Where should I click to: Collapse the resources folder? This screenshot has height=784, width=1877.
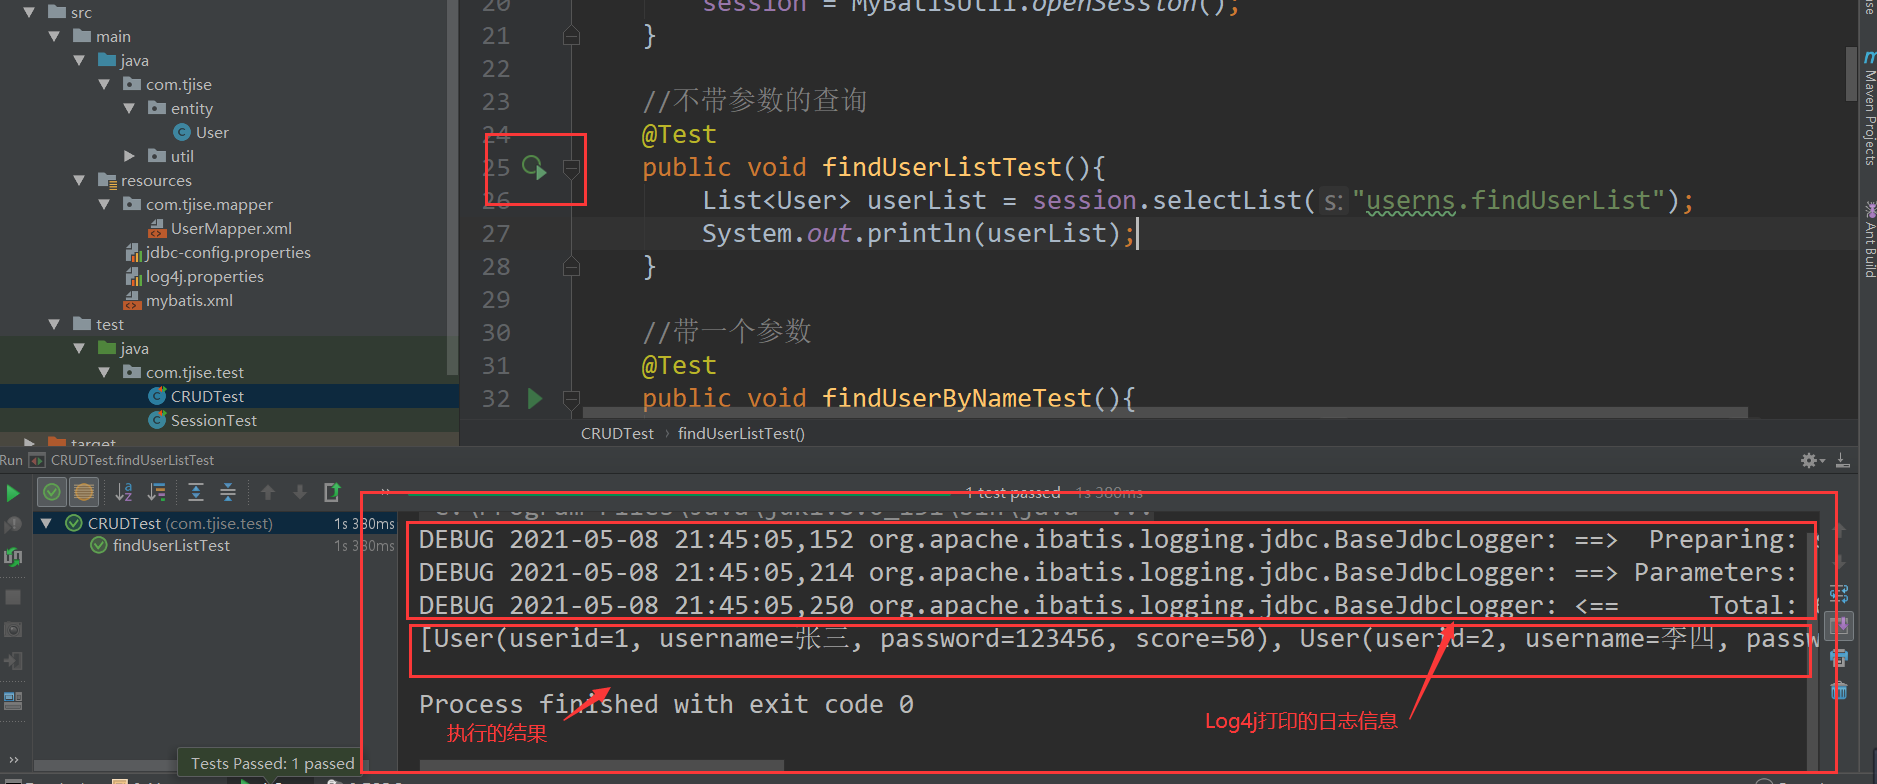(x=79, y=180)
